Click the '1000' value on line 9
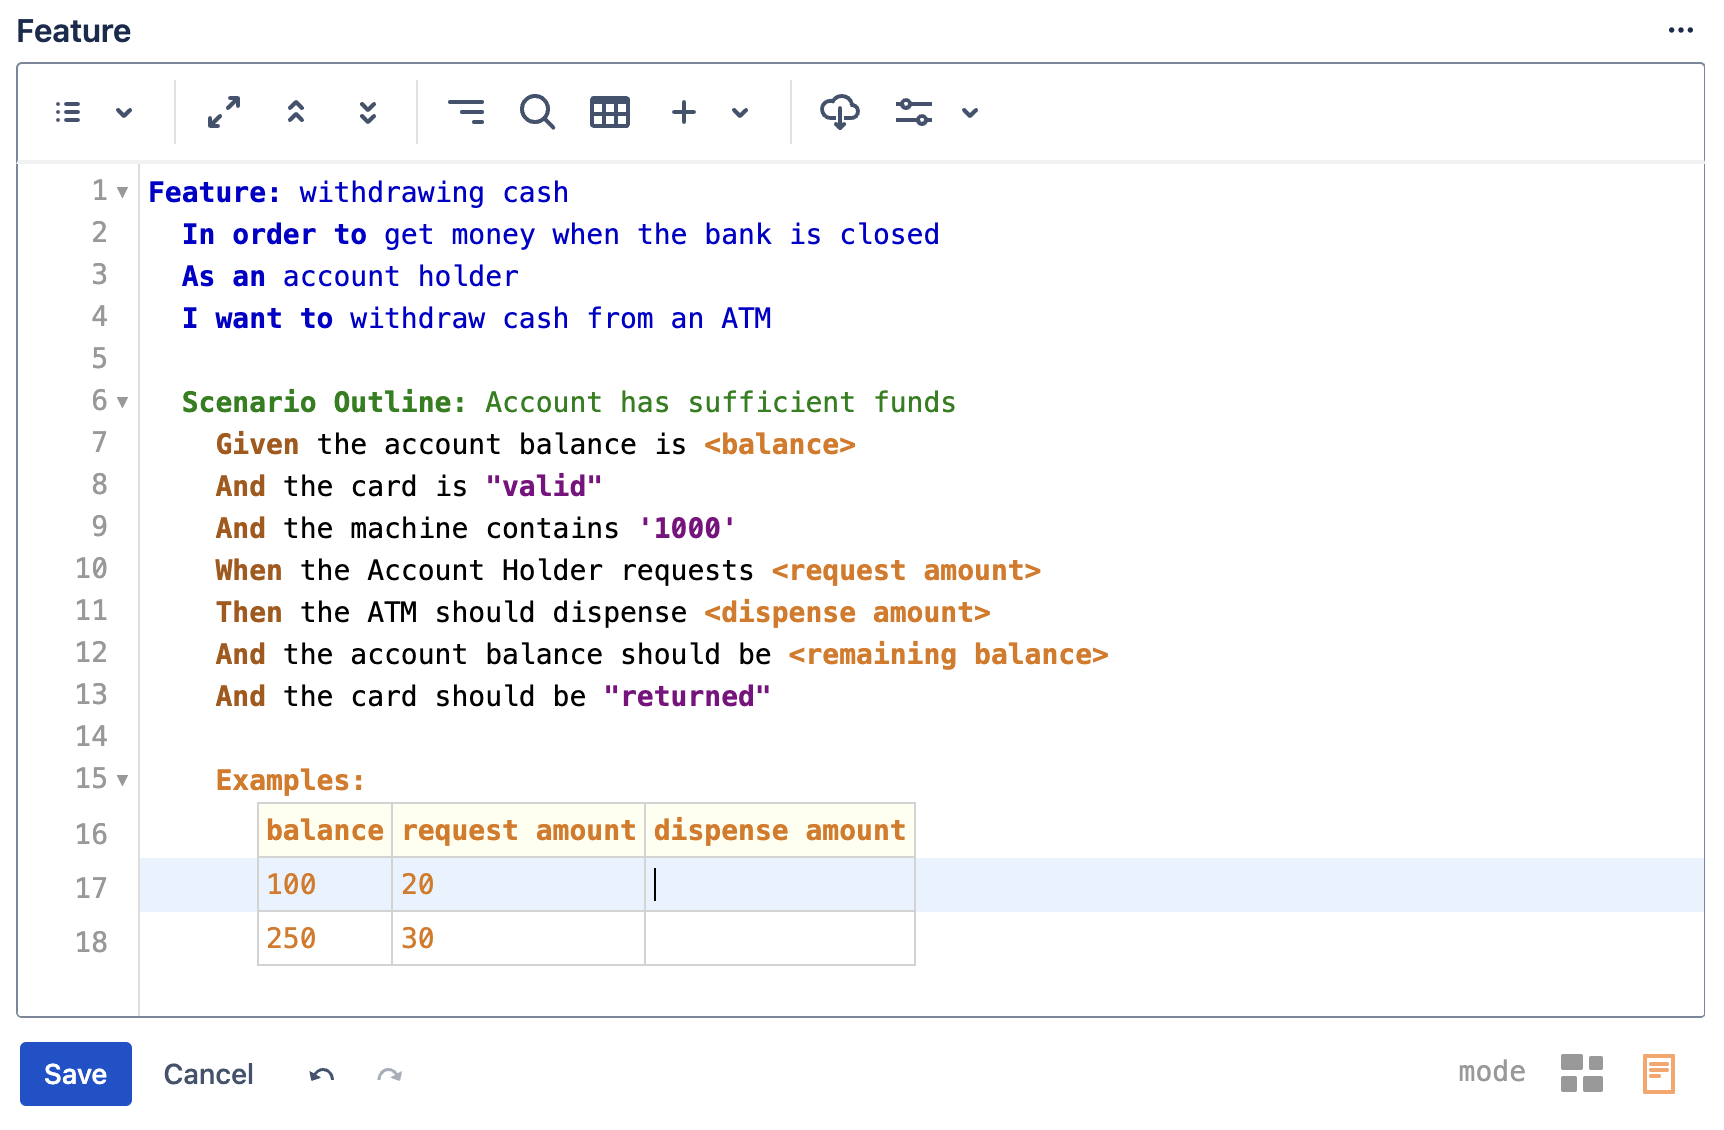The width and height of the screenshot is (1724, 1130). pyautogui.click(x=687, y=528)
